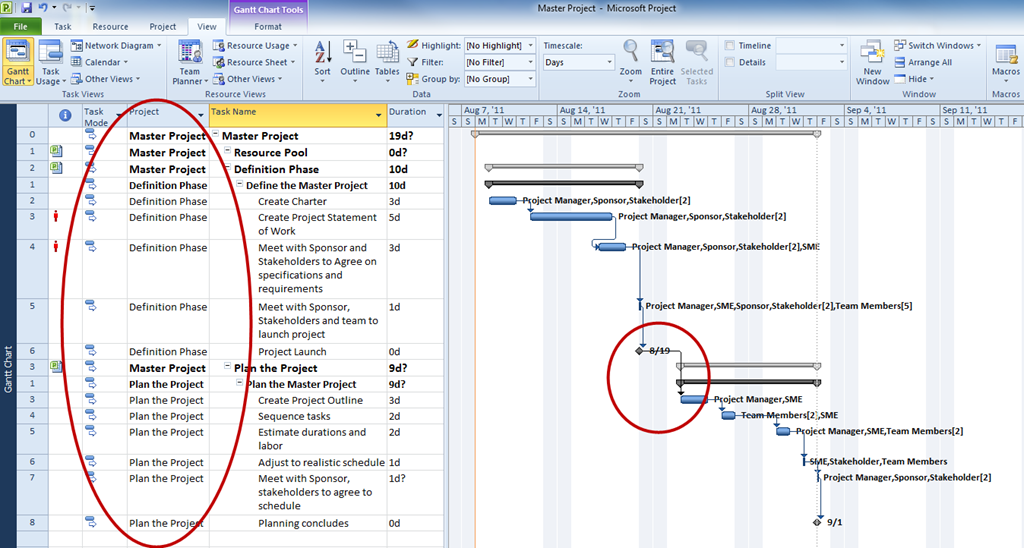Collapse the Master Project summary task
The height and width of the screenshot is (548, 1024).
pos(215,135)
